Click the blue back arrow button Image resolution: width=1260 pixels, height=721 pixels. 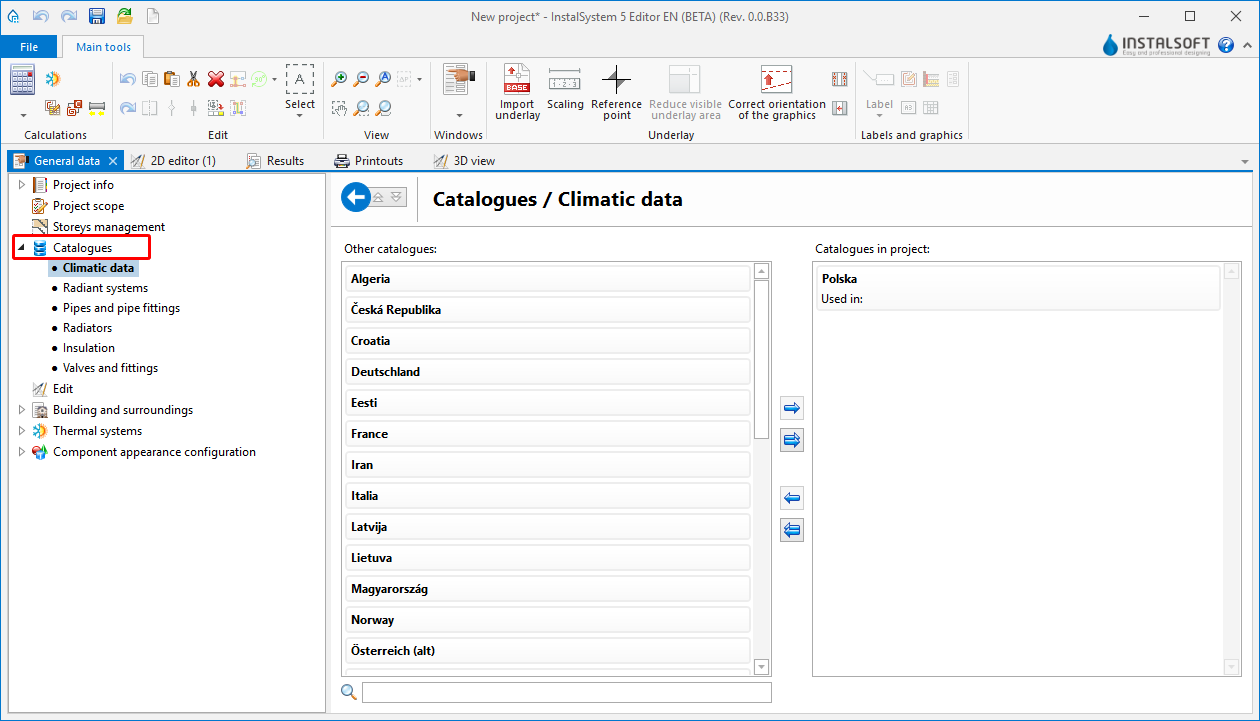pyautogui.click(x=355, y=198)
